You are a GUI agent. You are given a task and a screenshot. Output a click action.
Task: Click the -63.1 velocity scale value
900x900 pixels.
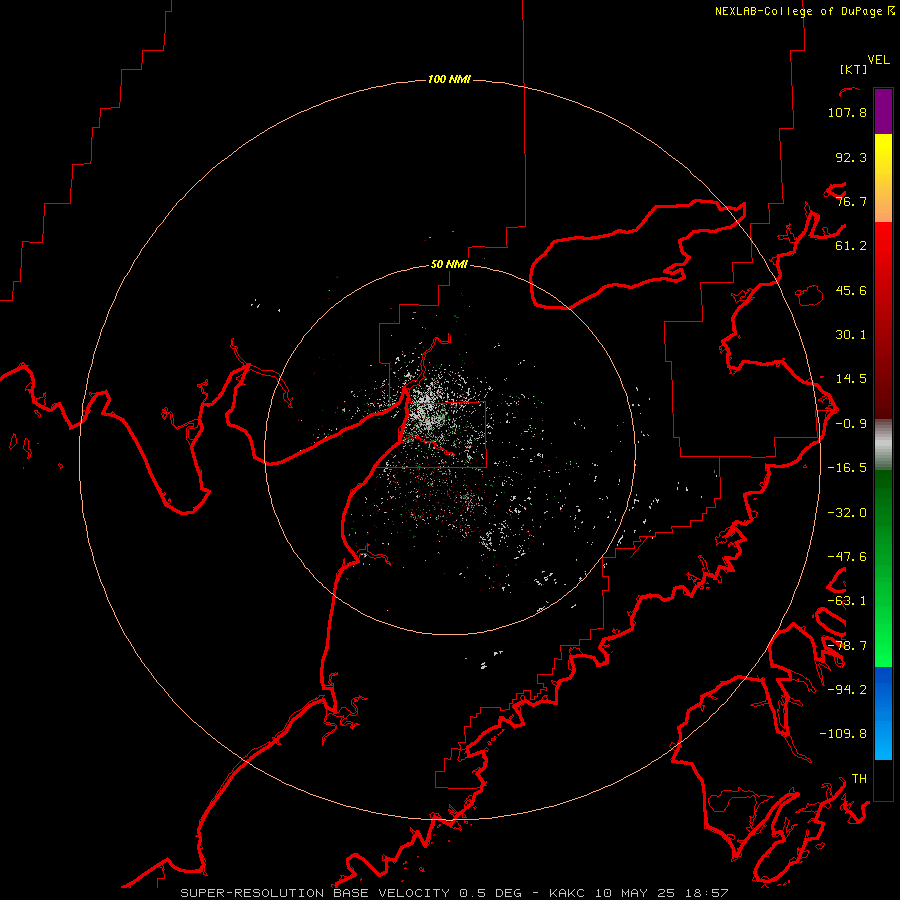tap(847, 601)
